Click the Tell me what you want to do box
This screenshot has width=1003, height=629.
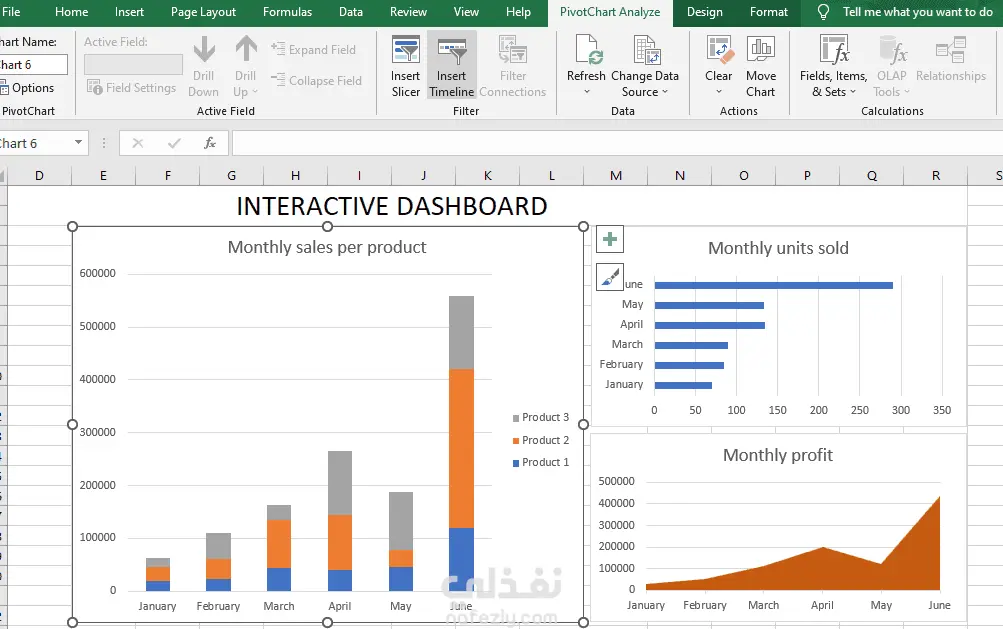coord(917,12)
